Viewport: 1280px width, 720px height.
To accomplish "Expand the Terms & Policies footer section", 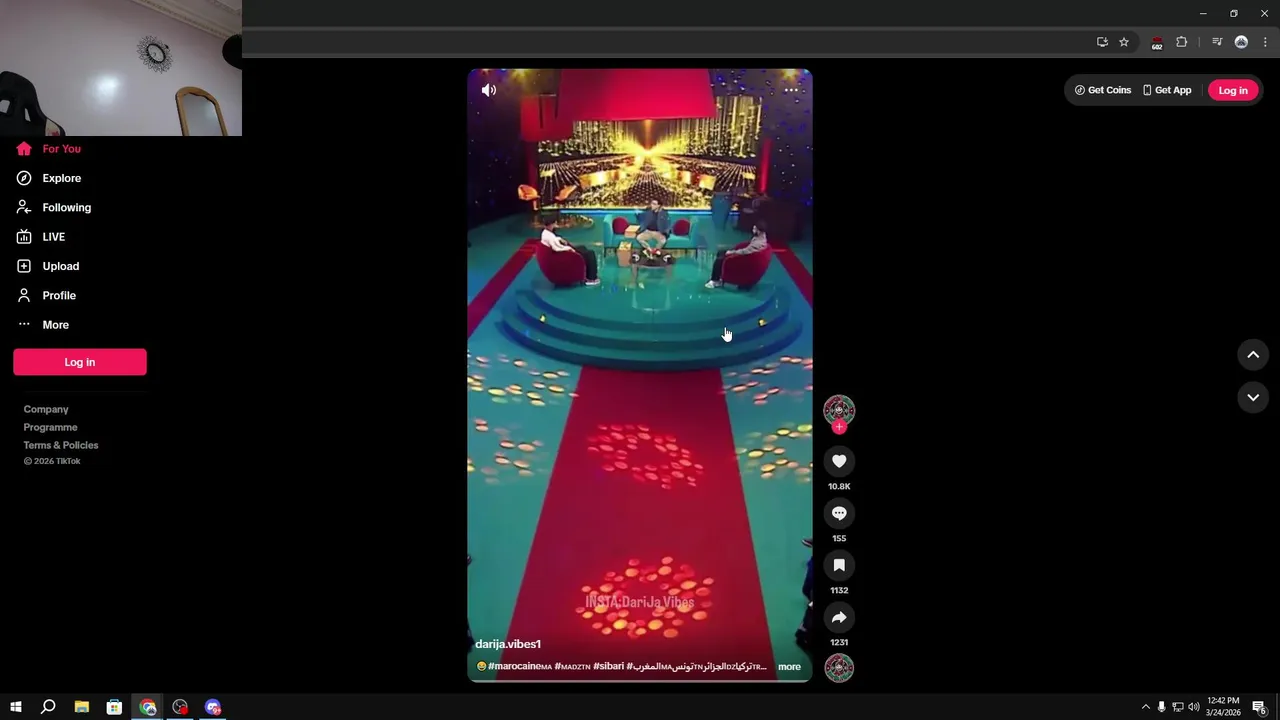I will (x=61, y=445).
